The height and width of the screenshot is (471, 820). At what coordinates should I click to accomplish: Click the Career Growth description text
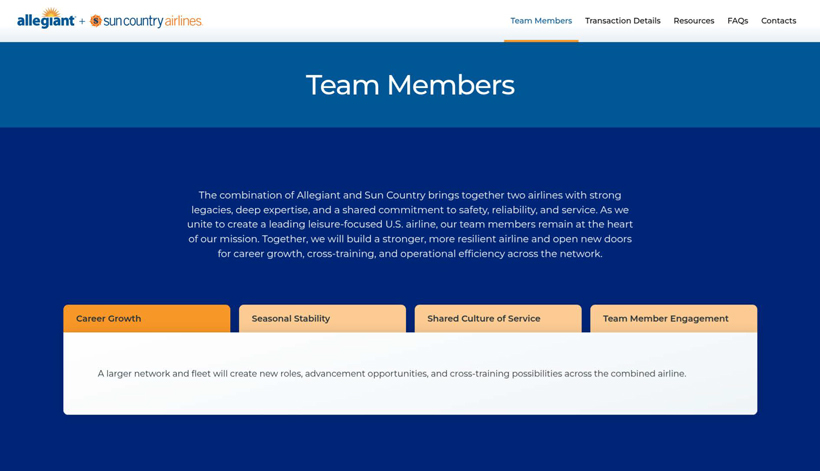coord(391,374)
